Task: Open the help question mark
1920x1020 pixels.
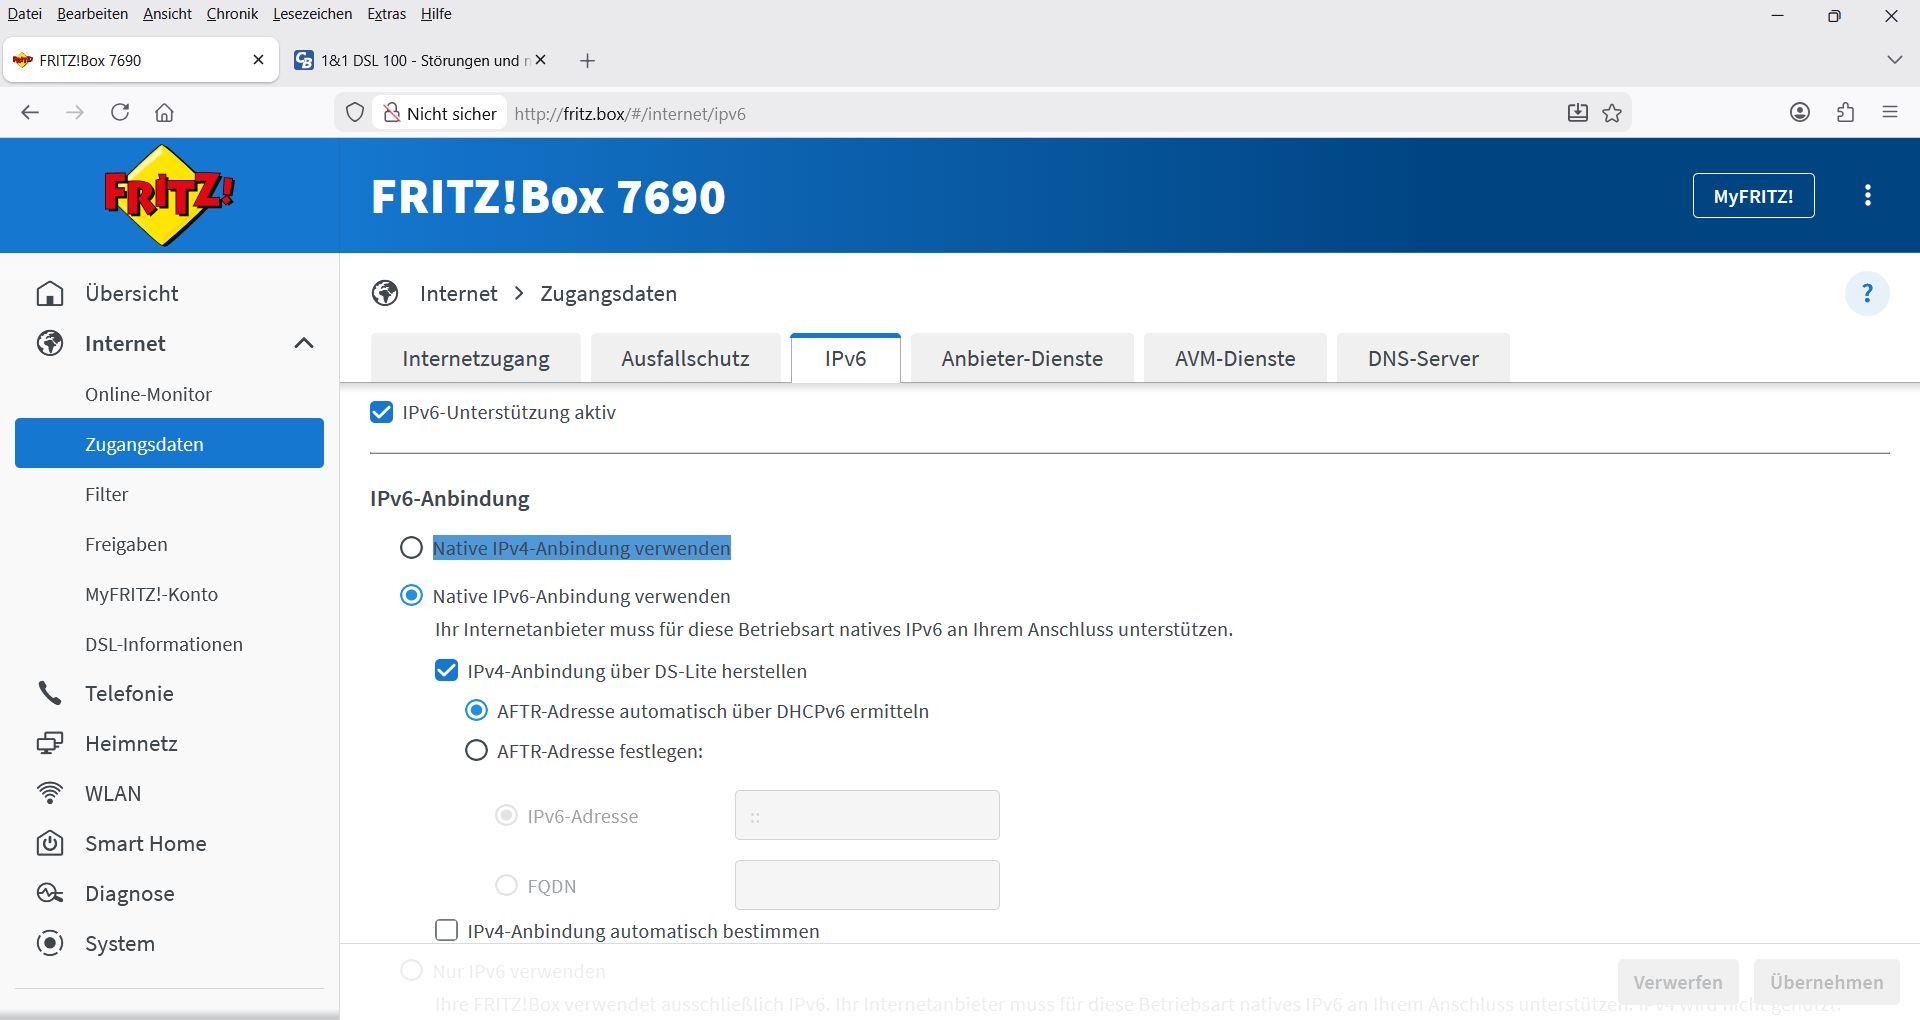Action: pos(1867,293)
